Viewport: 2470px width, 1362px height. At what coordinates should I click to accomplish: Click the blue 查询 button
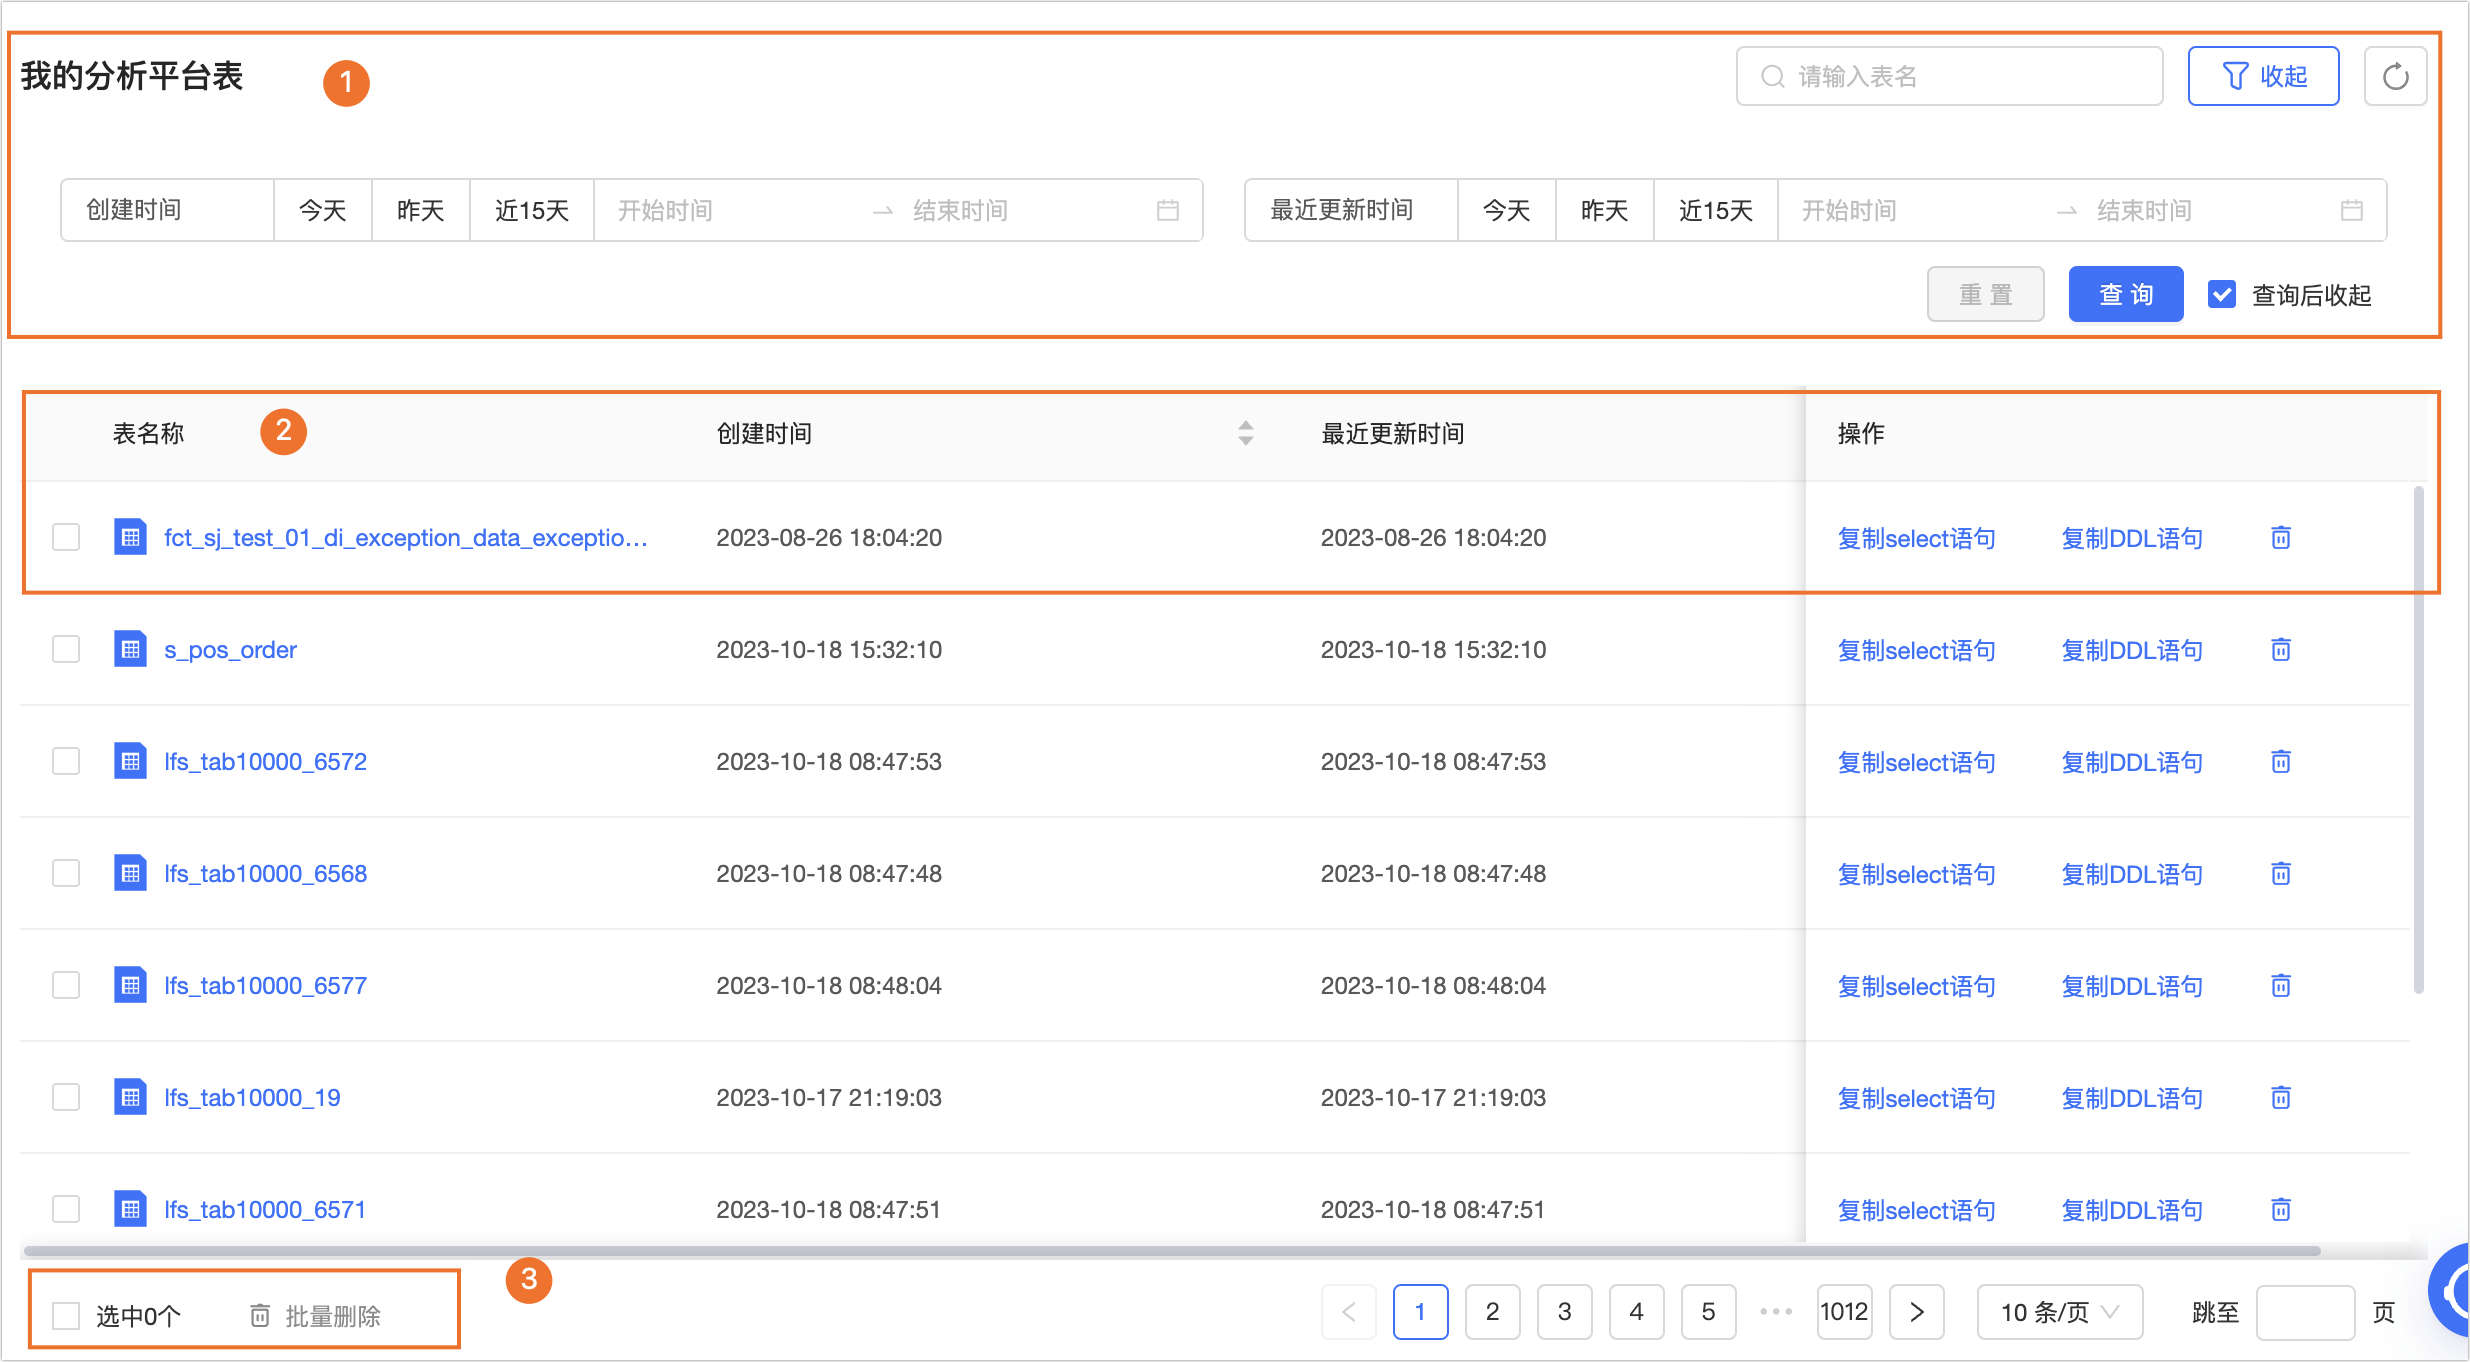point(2125,295)
